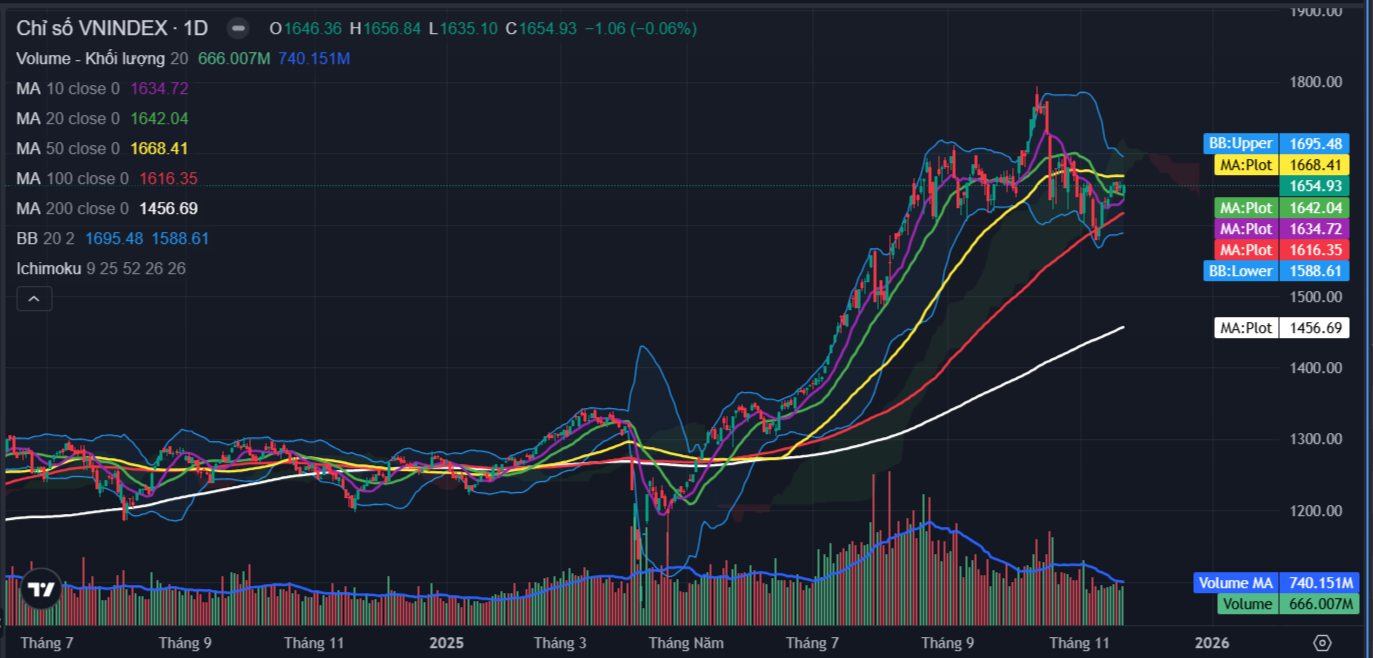Click the TradingView logo icon

pos(40,590)
